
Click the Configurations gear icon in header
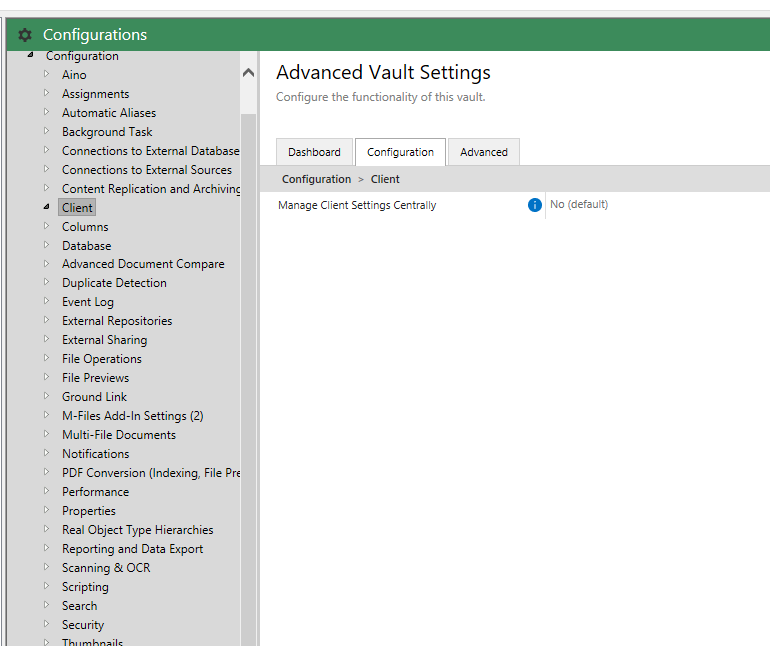coord(25,35)
